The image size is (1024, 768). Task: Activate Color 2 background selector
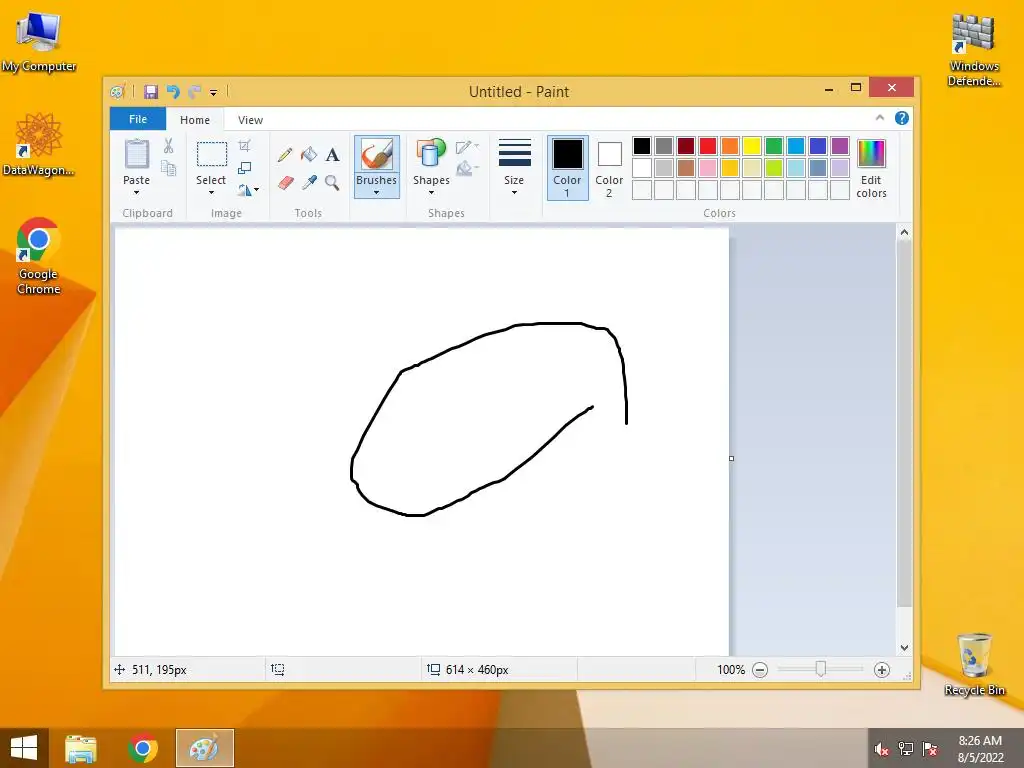coord(609,168)
